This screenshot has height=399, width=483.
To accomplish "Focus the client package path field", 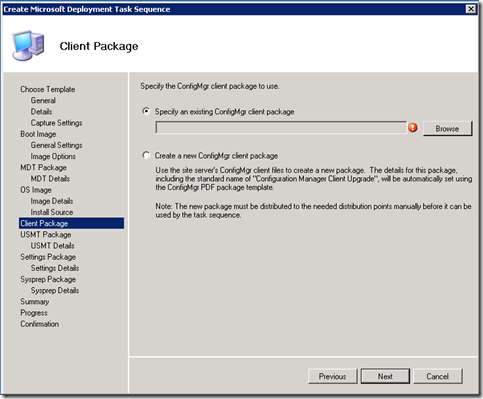I will coord(281,128).
